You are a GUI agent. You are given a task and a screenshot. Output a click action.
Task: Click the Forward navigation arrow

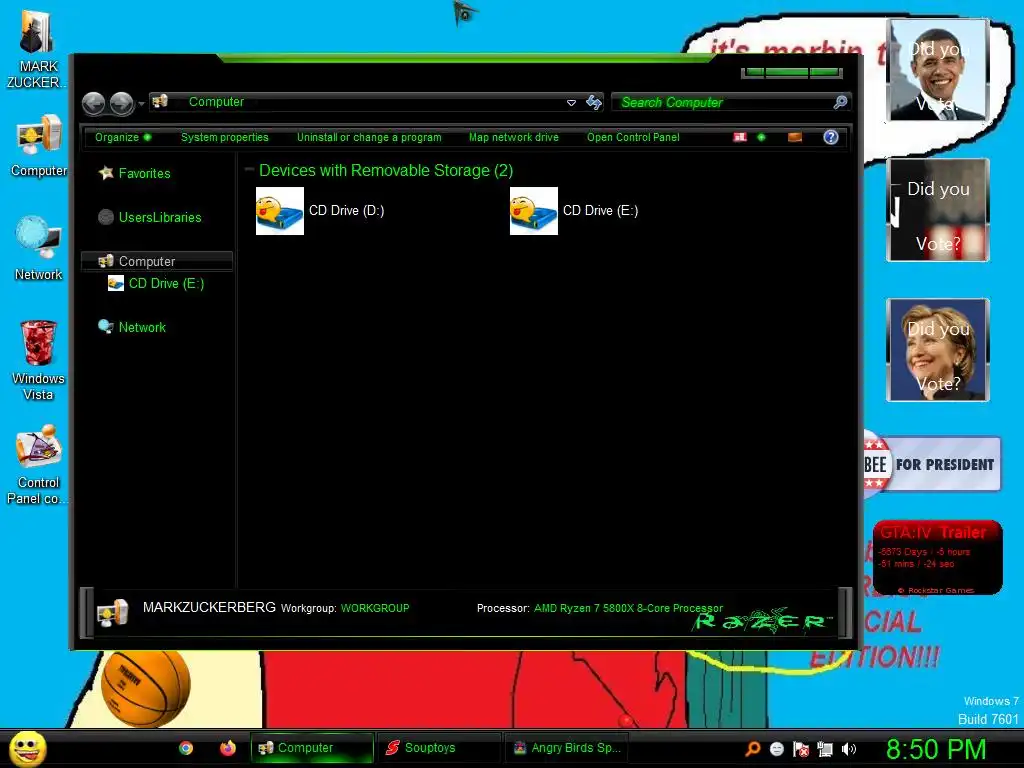point(121,103)
